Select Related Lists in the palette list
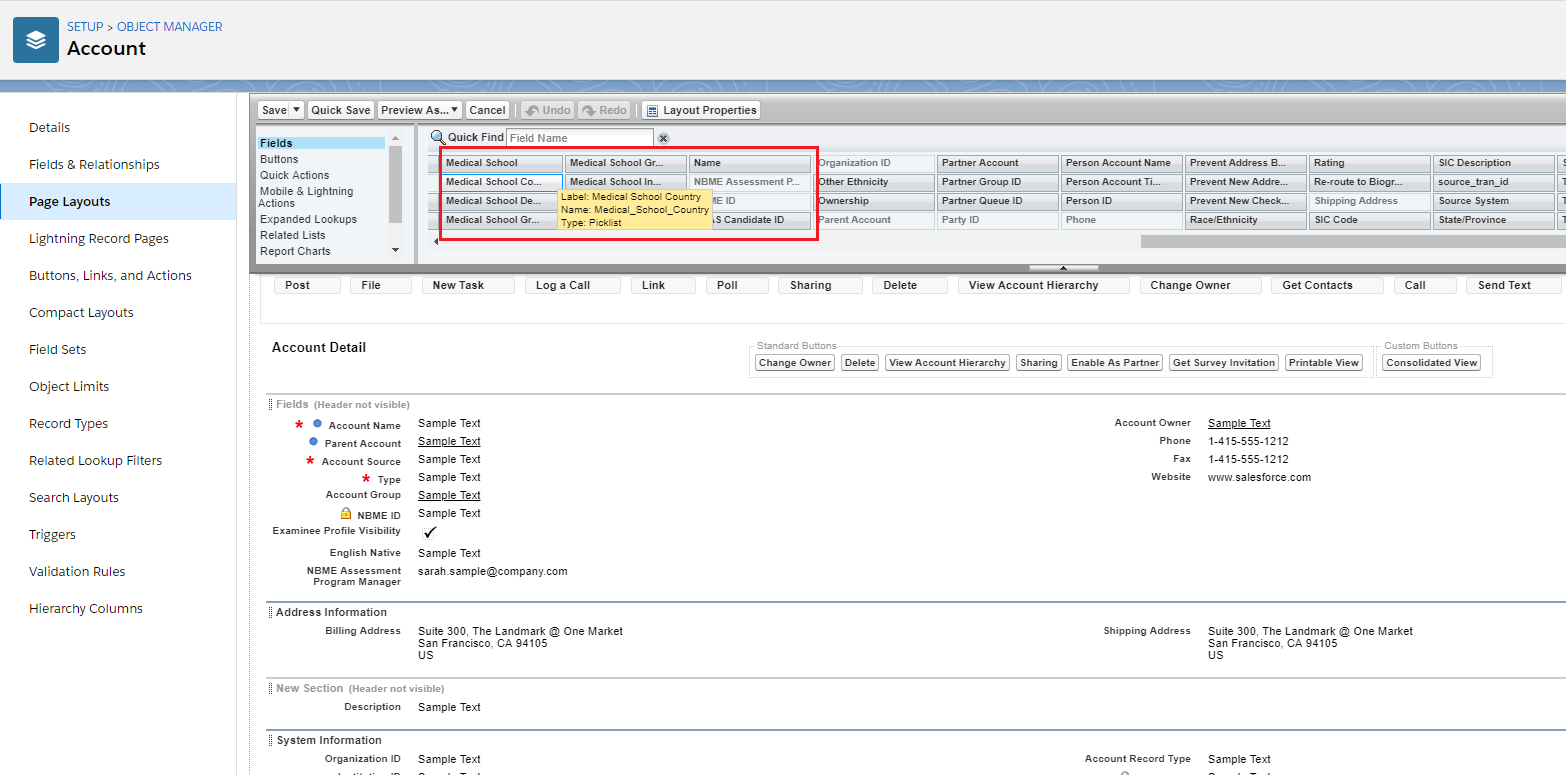Image resolution: width=1566 pixels, height=775 pixels. (294, 235)
